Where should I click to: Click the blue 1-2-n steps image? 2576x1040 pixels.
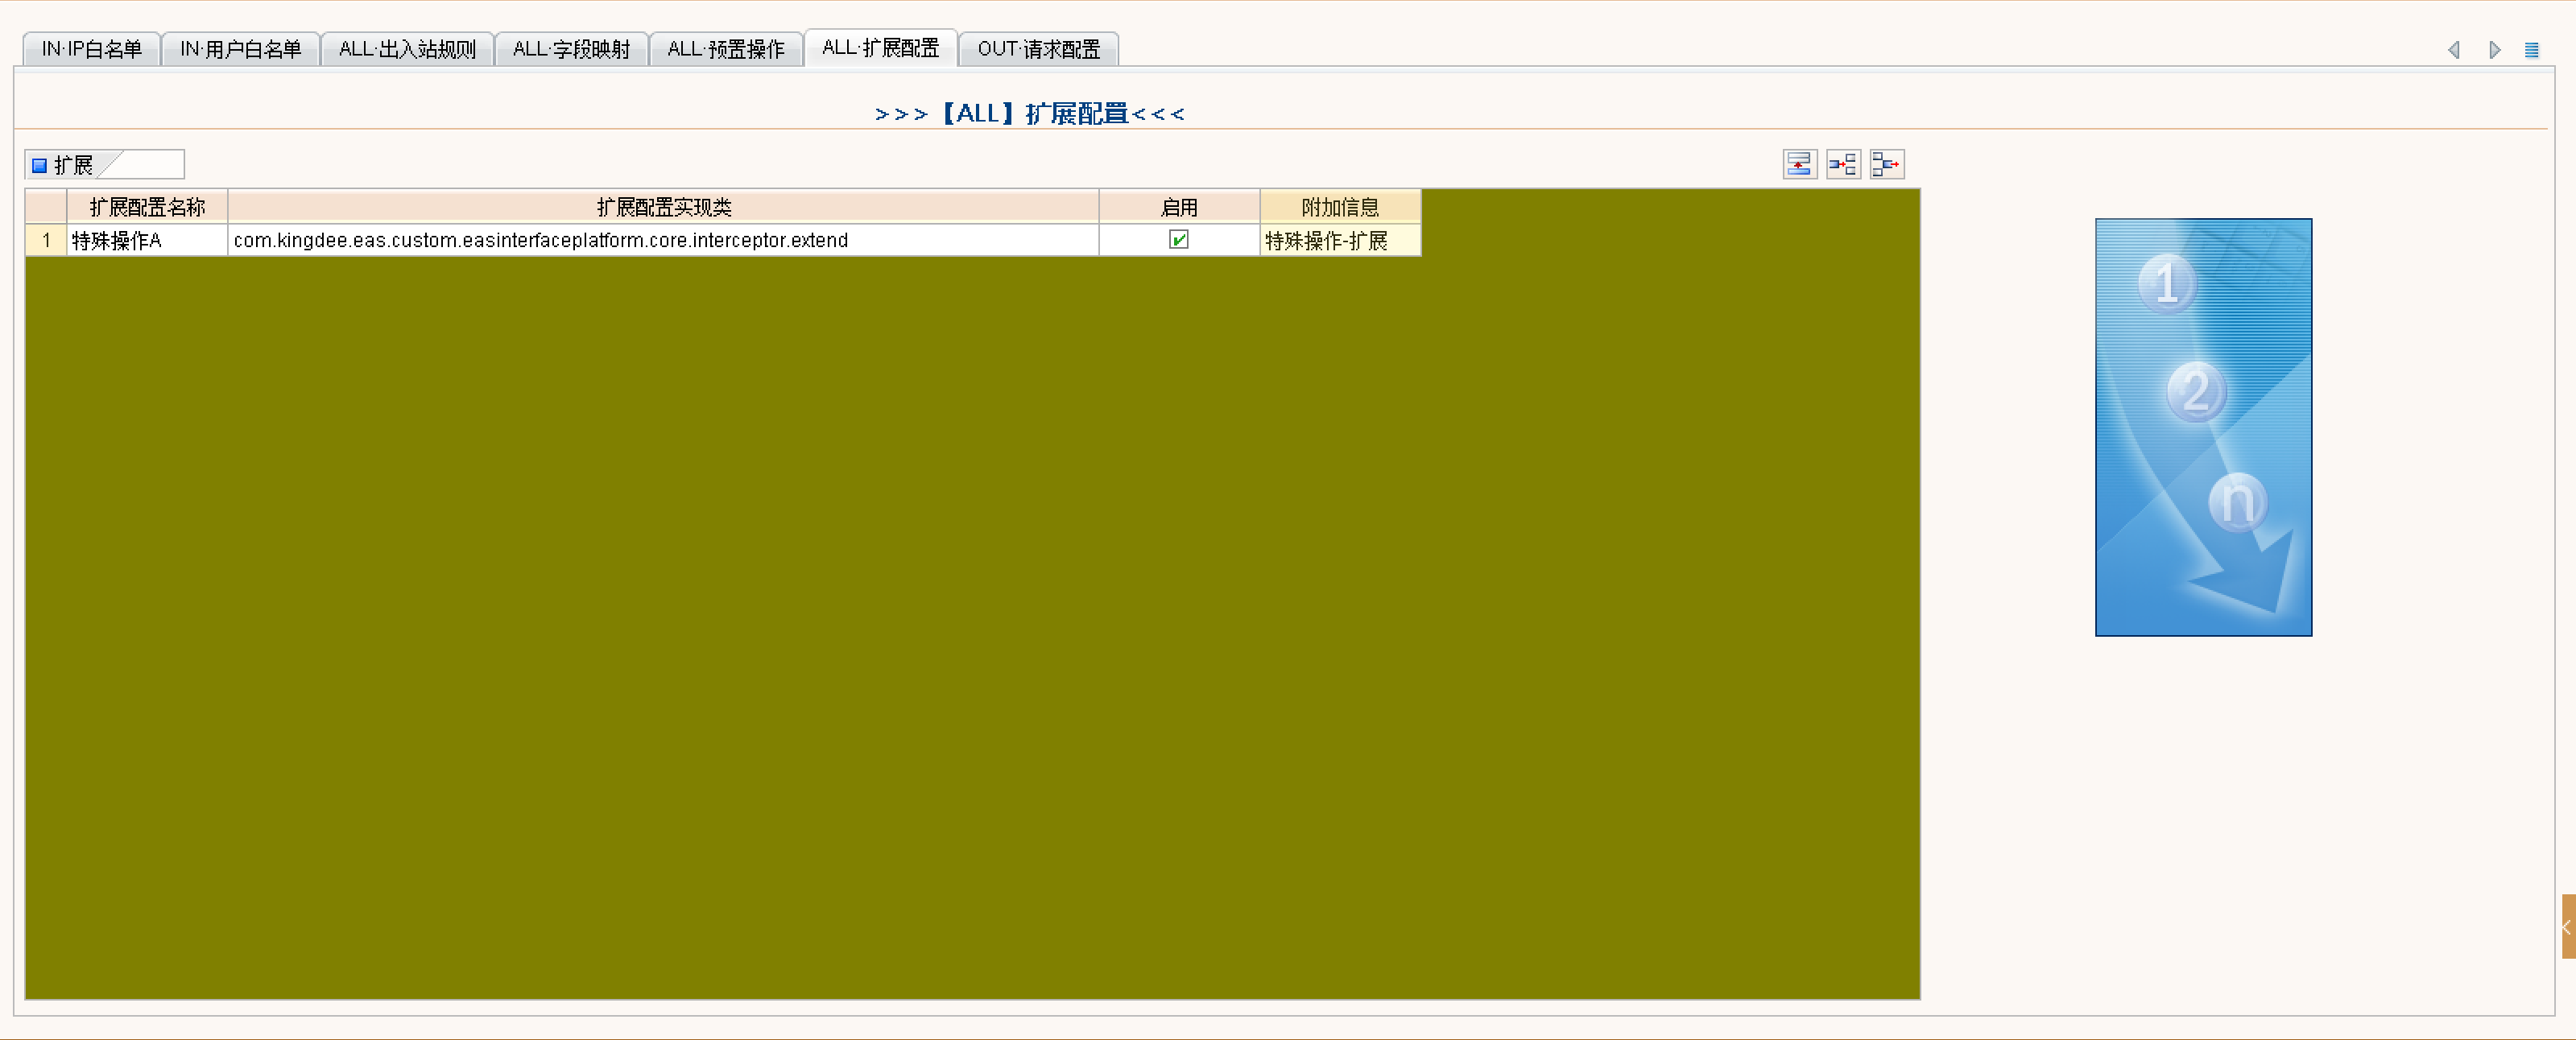tap(2203, 427)
